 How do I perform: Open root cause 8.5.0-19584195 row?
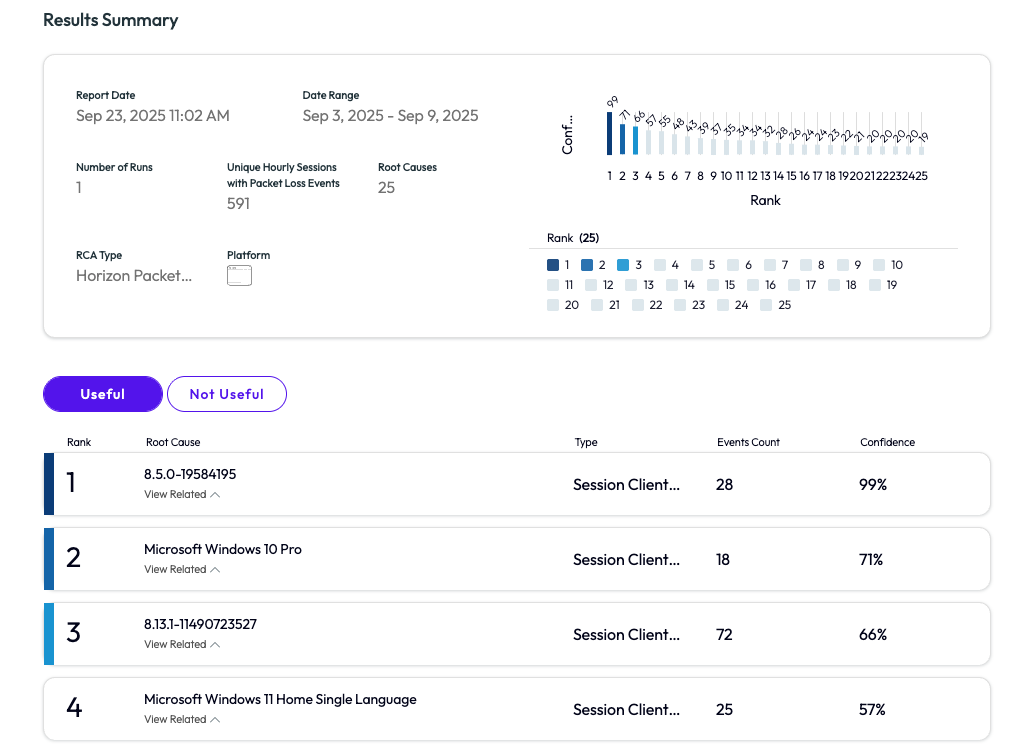pos(190,474)
